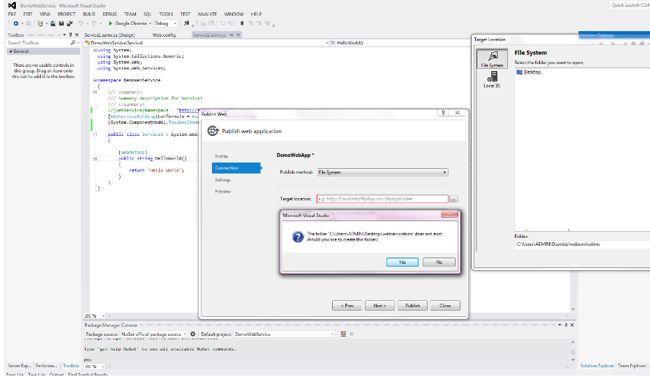Viewport: 650px width, 383px height.
Task: Open the EDIT menu
Action: [28, 14]
